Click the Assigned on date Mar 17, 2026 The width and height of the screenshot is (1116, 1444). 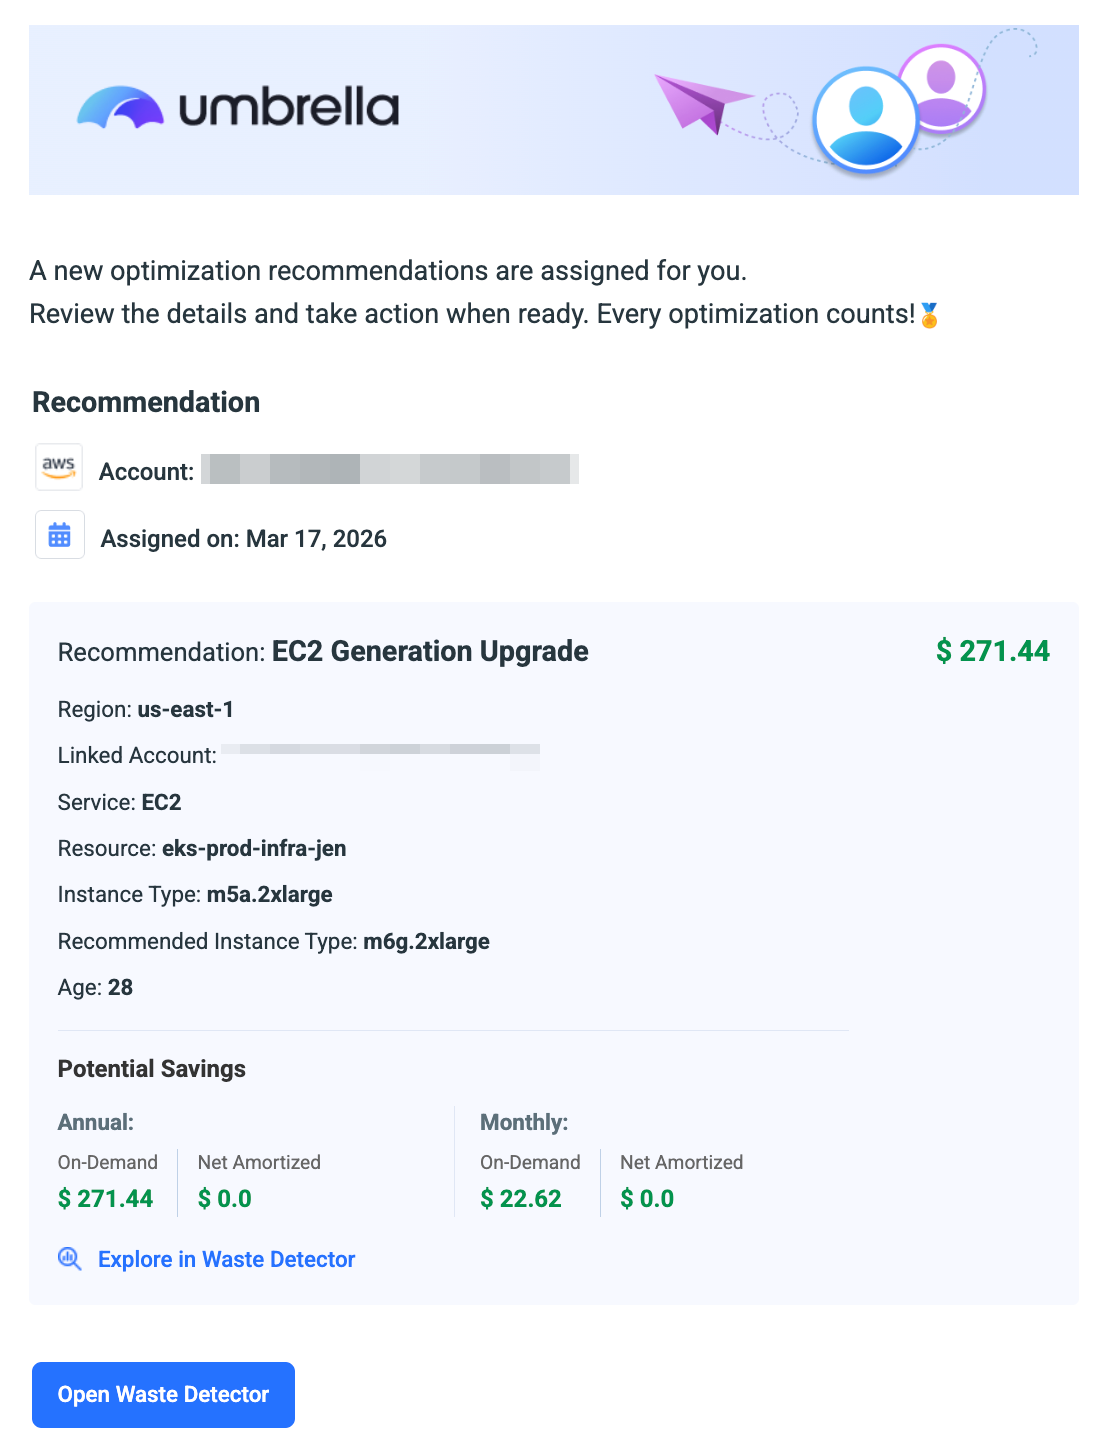click(x=316, y=539)
